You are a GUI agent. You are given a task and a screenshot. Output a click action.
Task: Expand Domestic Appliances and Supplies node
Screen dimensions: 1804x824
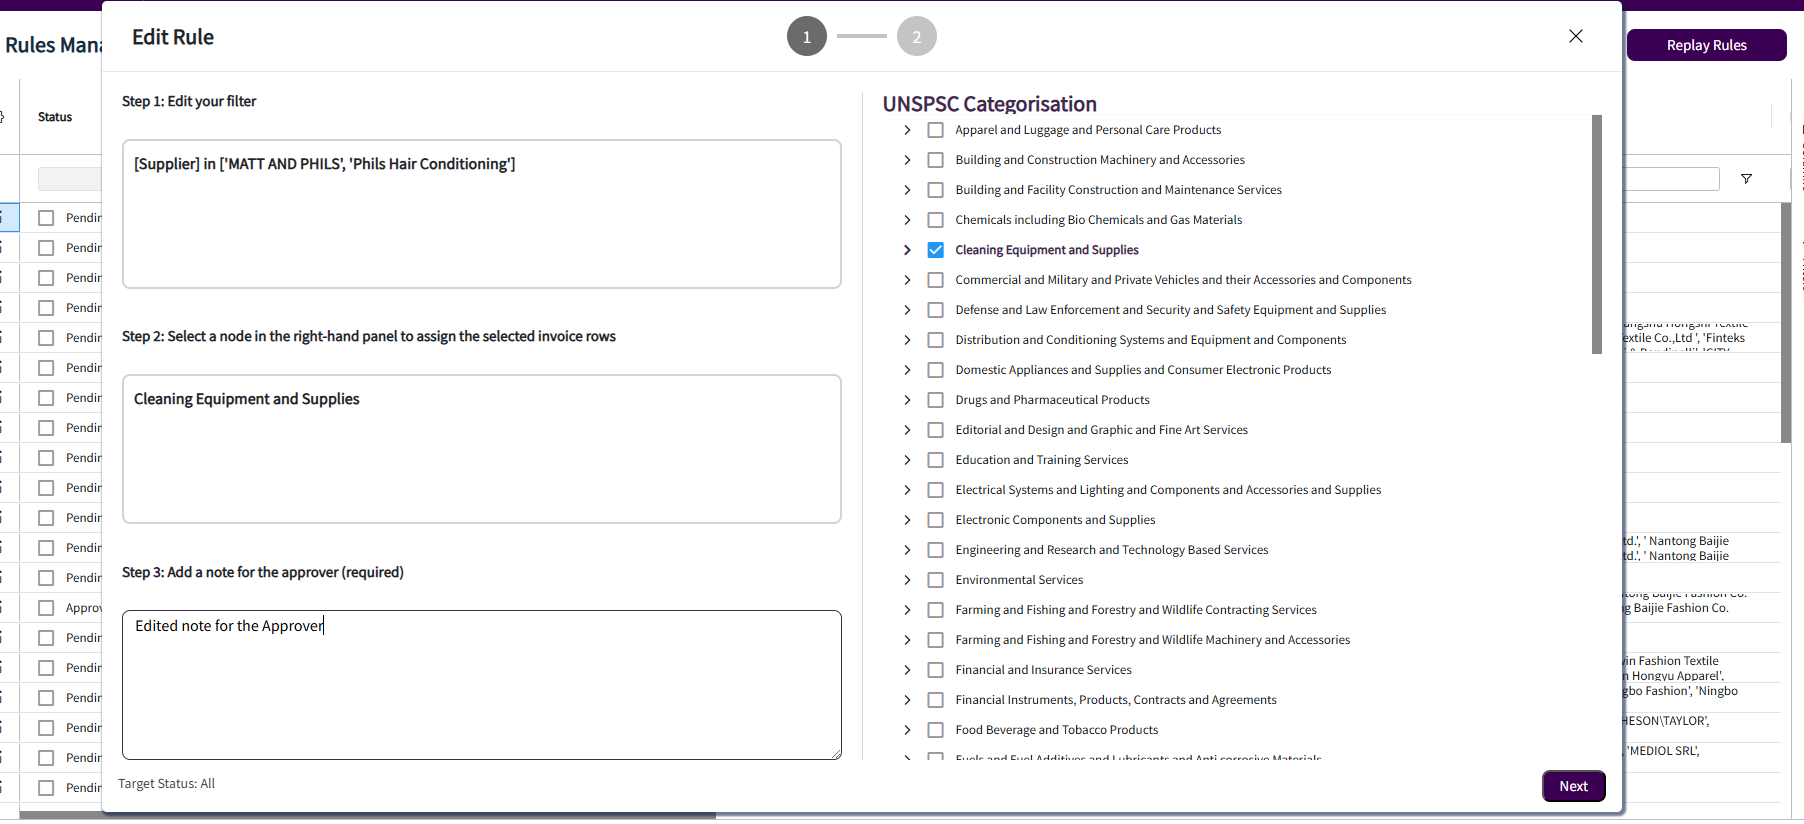(907, 370)
